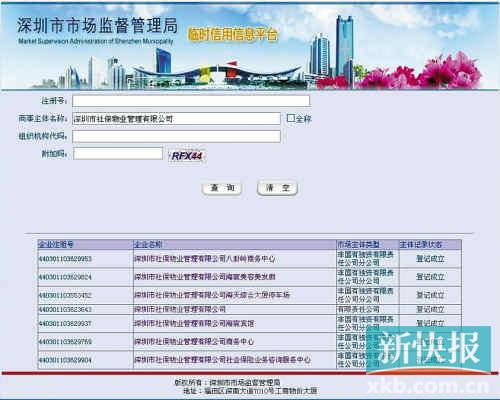This screenshot has width=500, height=400.
Task: Click 登记成立 status in 八卦岭服务中心 row
Action: click(x=430, y=259)
